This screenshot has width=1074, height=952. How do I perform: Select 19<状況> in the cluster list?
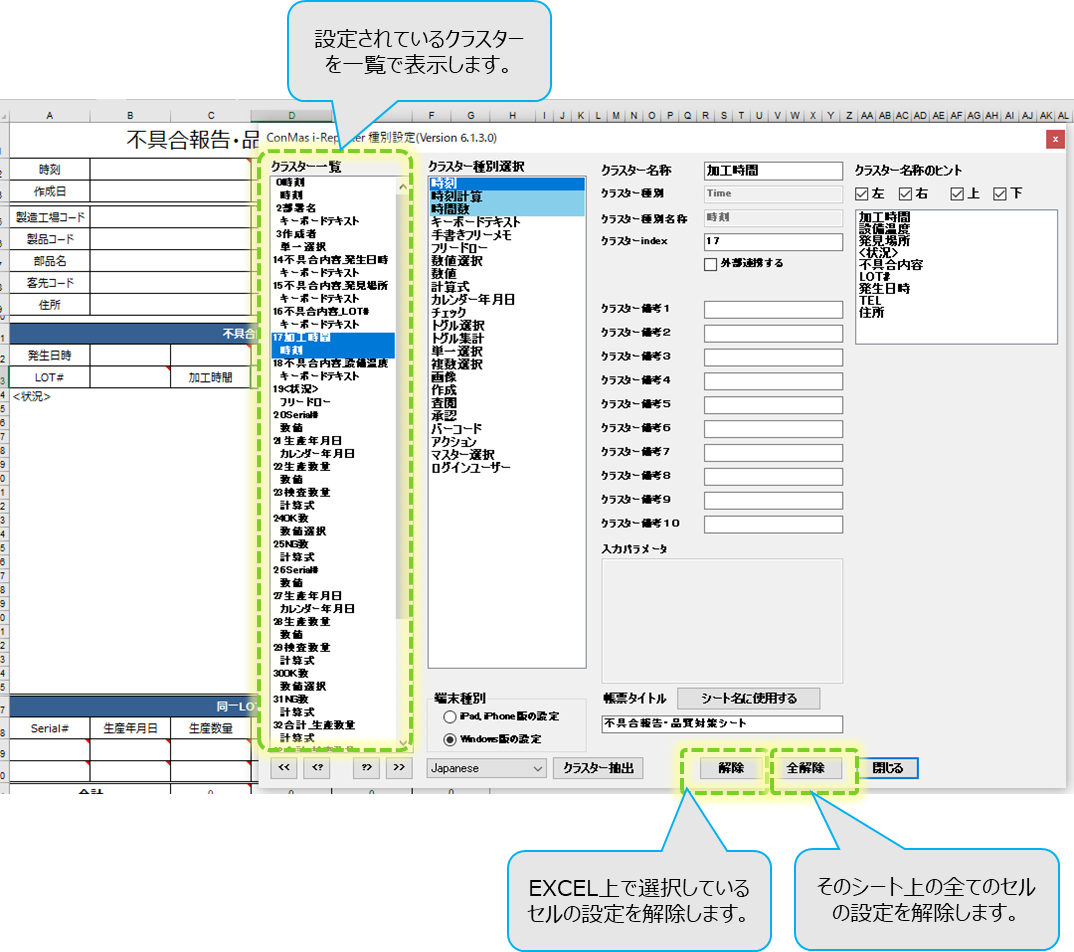tap(296, 389)
